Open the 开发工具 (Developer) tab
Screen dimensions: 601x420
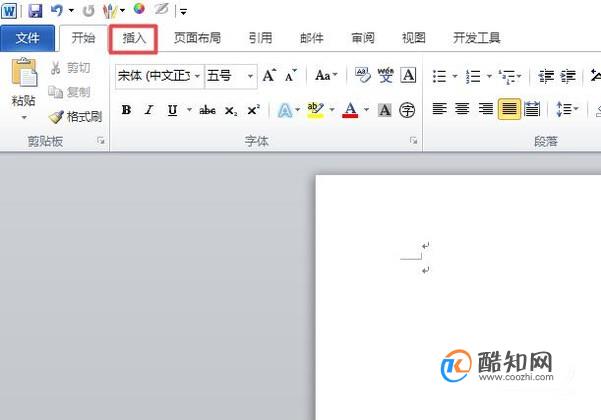[476, 38]
